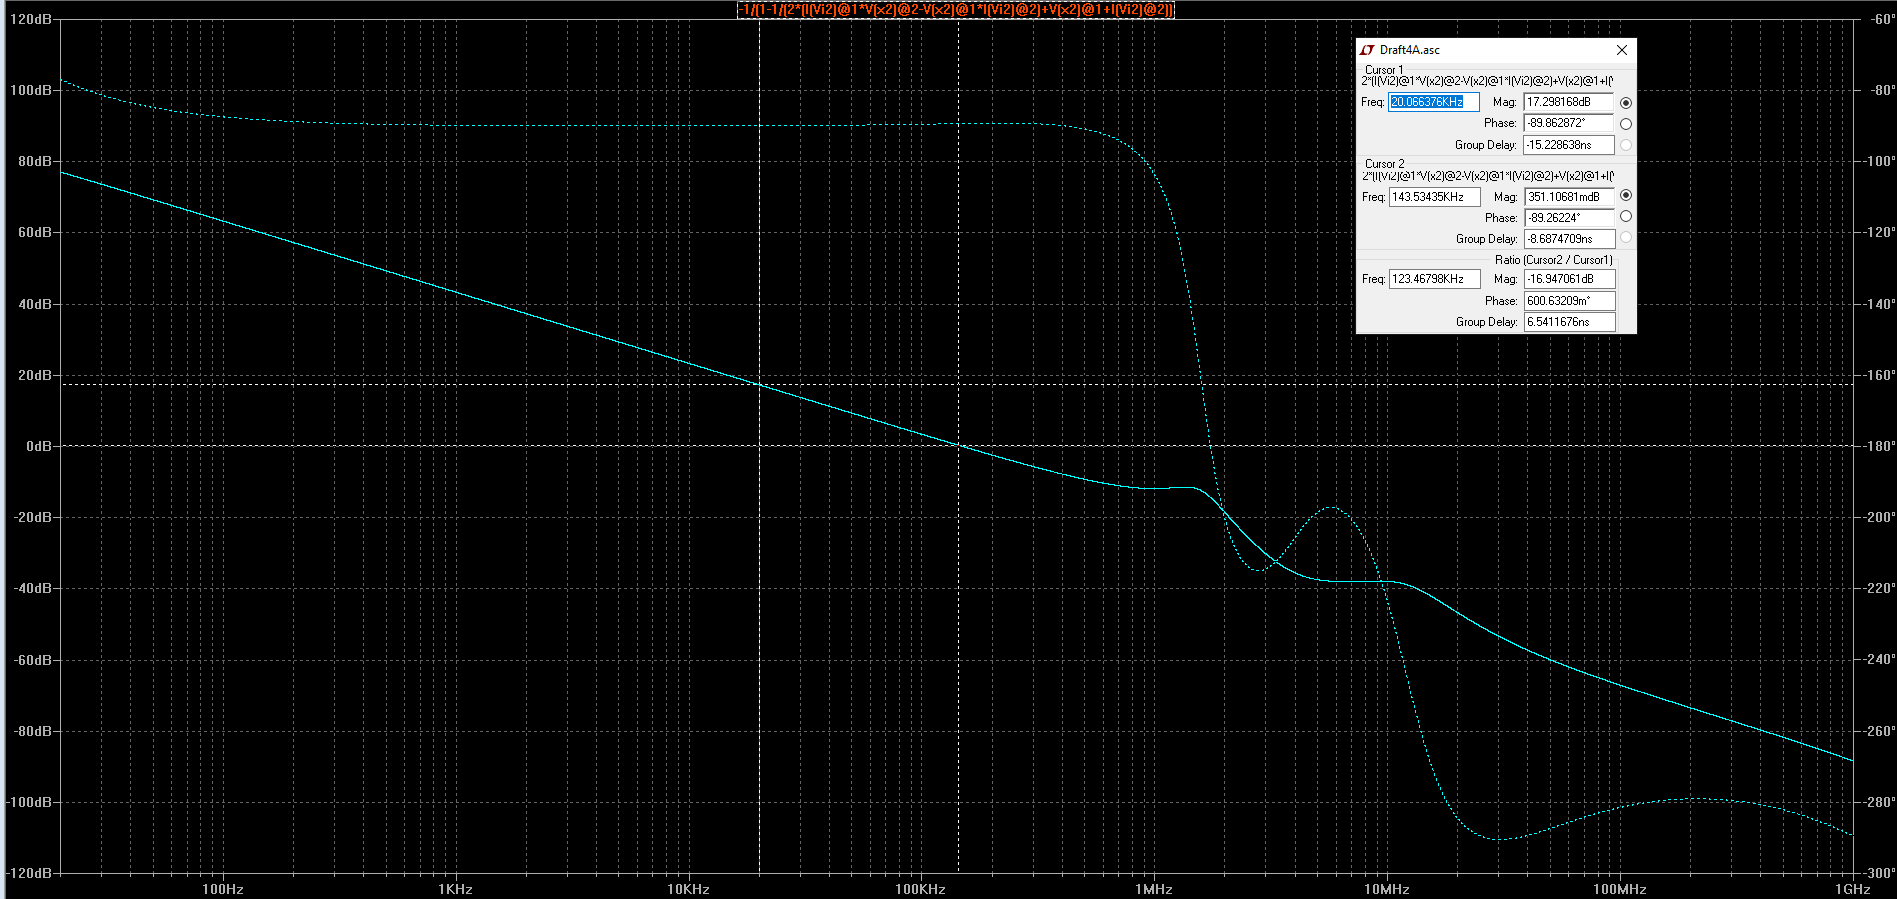
Task: Select the Cursor 1 Group Delay radio button
Action: point(1626,145)
